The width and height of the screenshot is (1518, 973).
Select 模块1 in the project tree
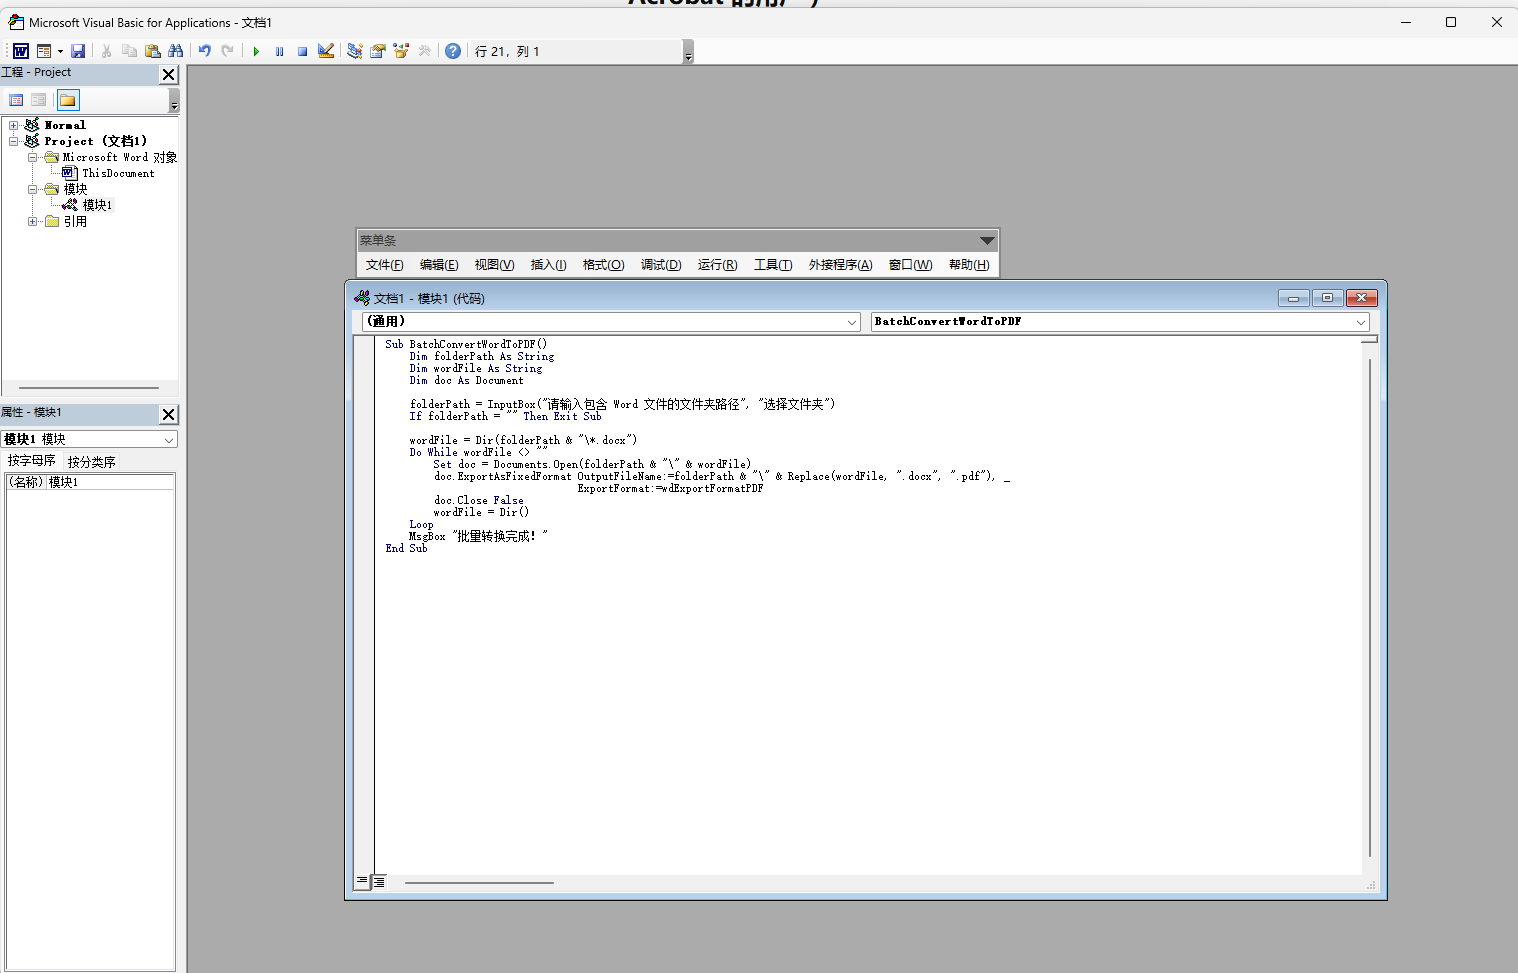pos(97,205)
